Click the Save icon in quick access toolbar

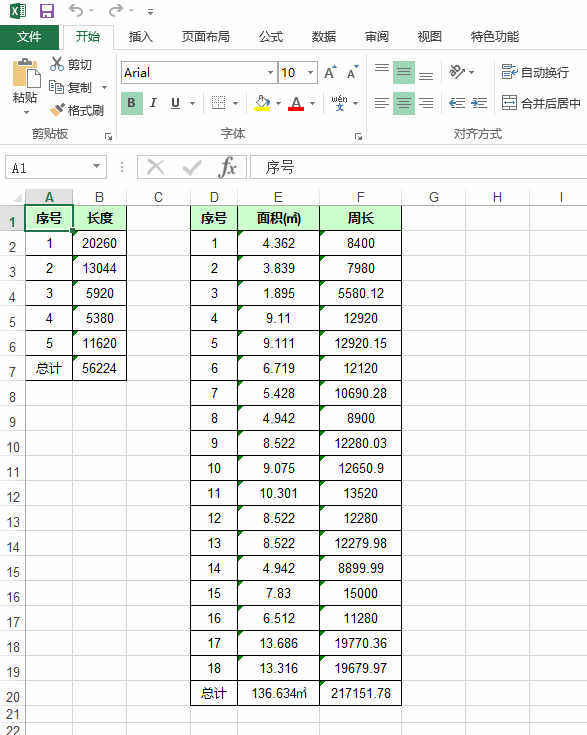click(x=47, y=10)
